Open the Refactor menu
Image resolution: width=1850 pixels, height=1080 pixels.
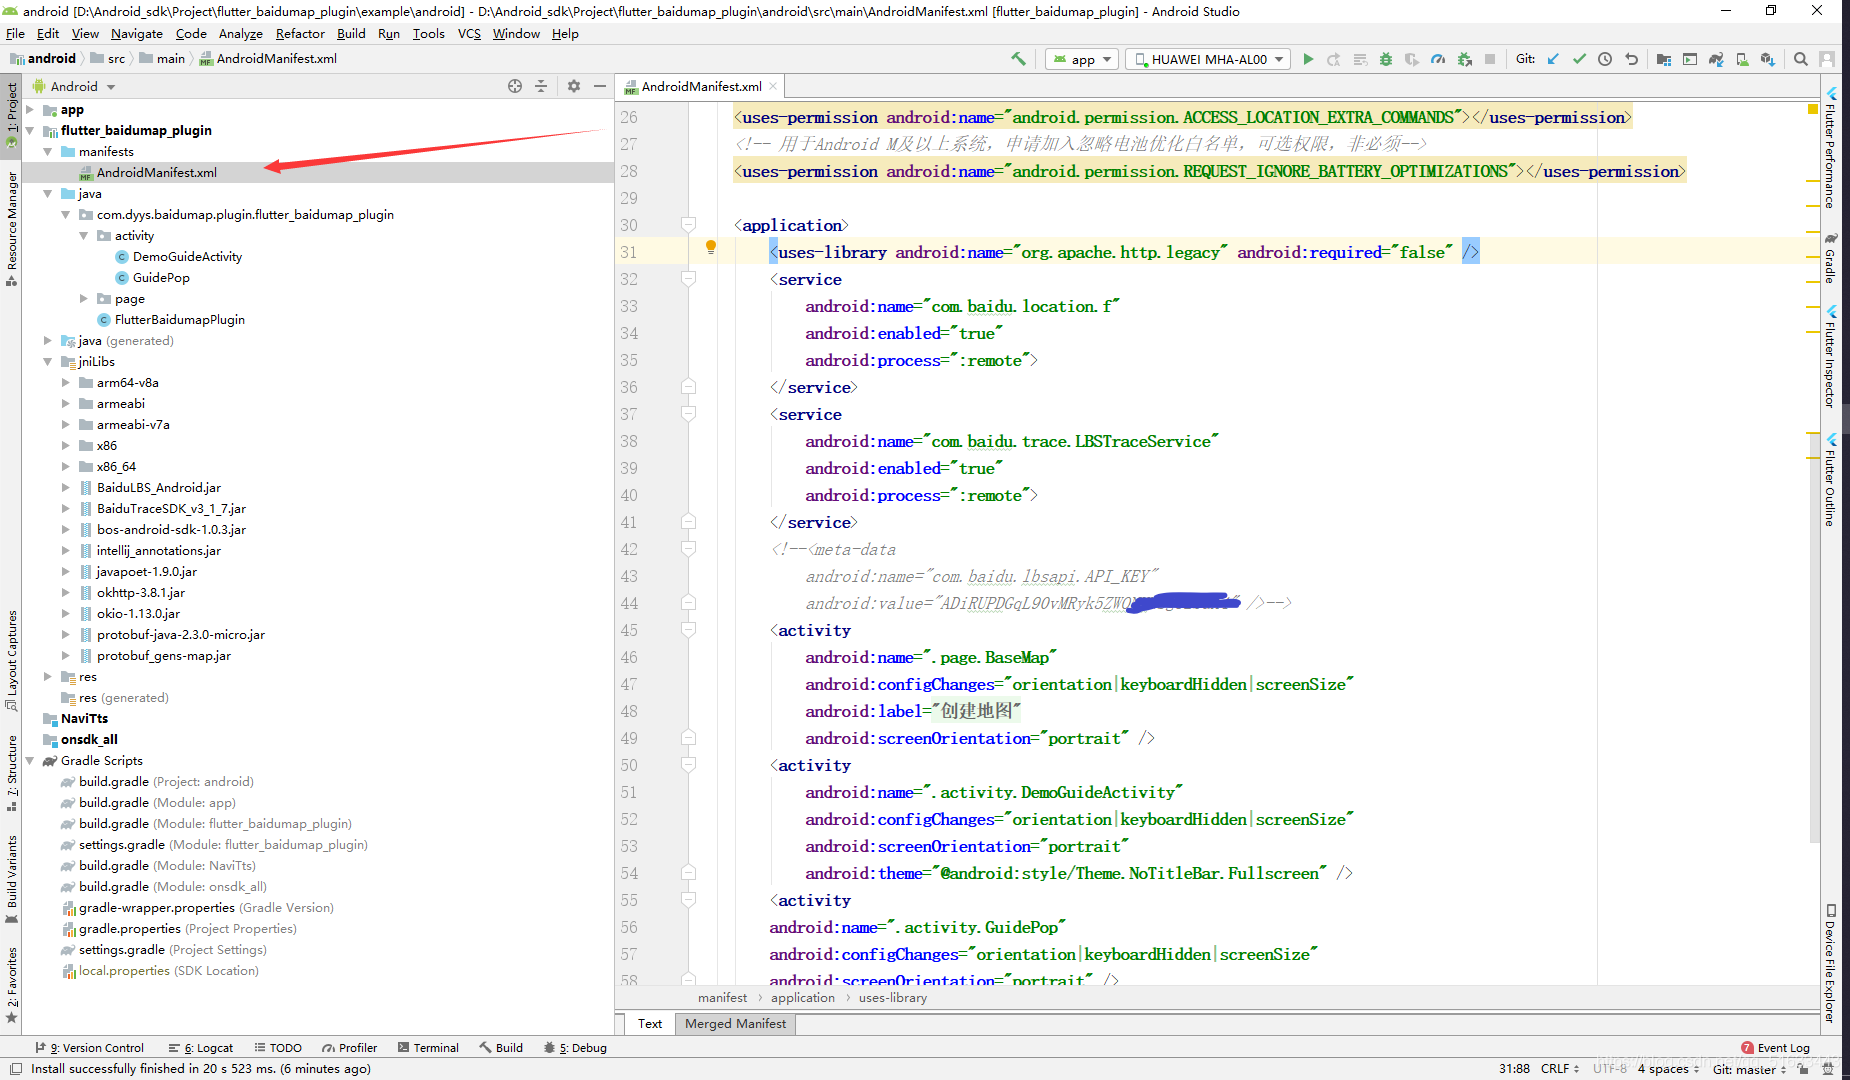pyautogui.click(x=300, y=33)
